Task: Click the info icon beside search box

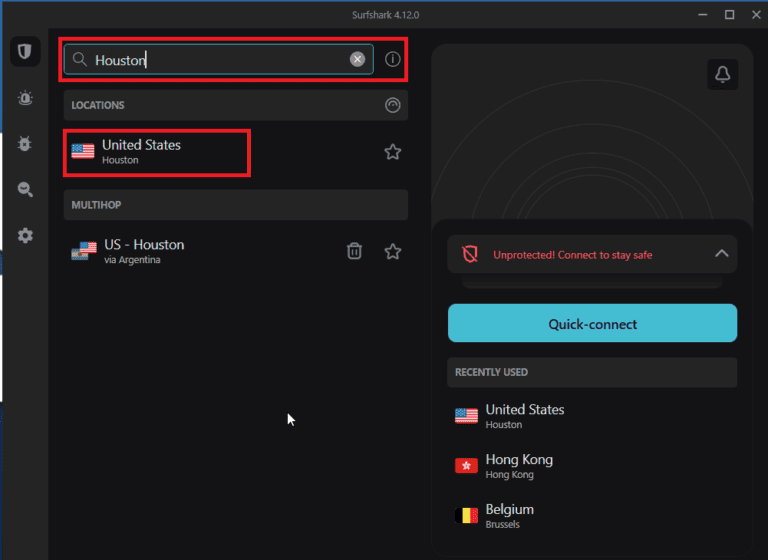Action: click(x=393, y=60)
